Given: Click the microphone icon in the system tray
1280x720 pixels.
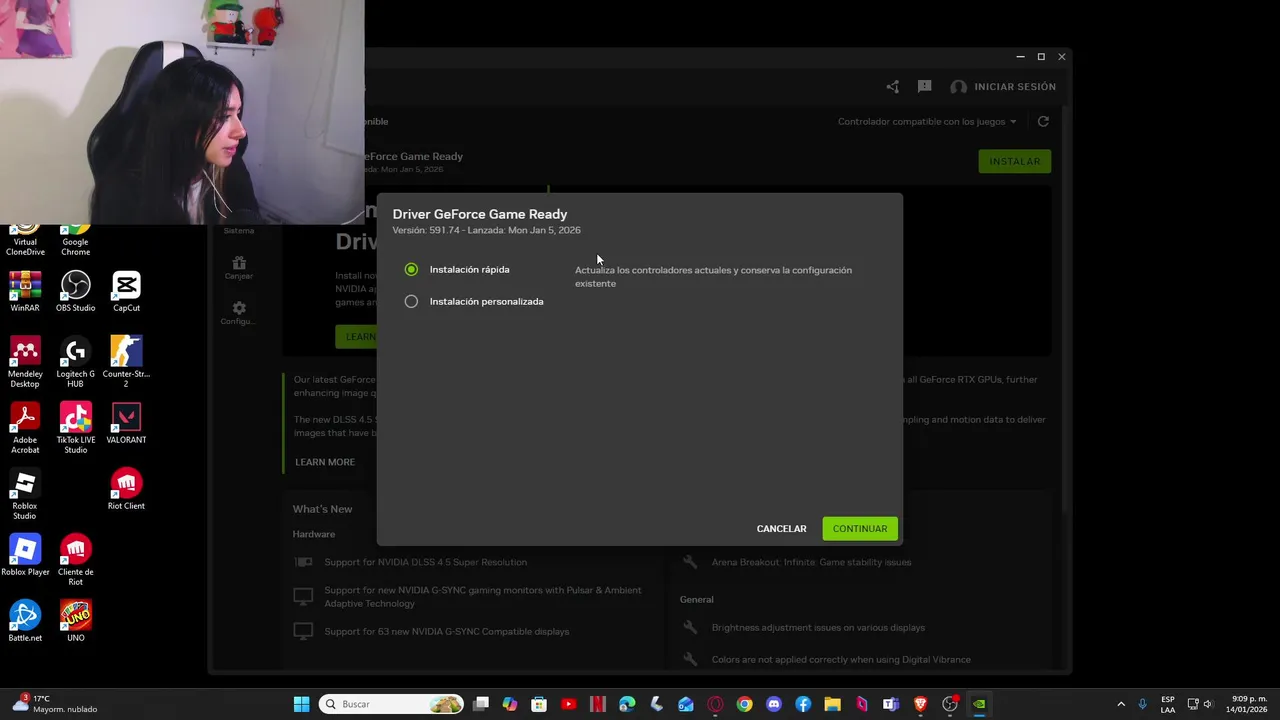Looking at the screenshot, I should point(1142,704).
